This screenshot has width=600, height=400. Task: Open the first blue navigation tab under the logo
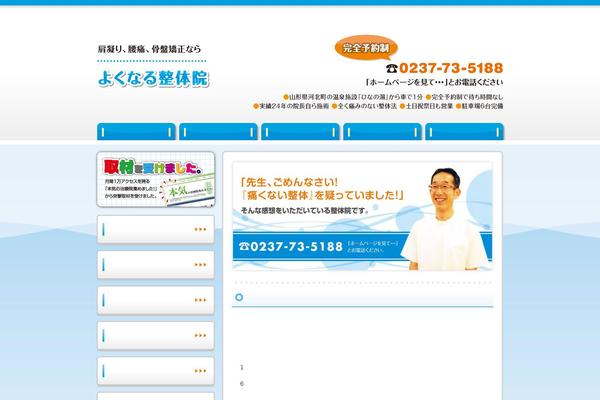136,132
